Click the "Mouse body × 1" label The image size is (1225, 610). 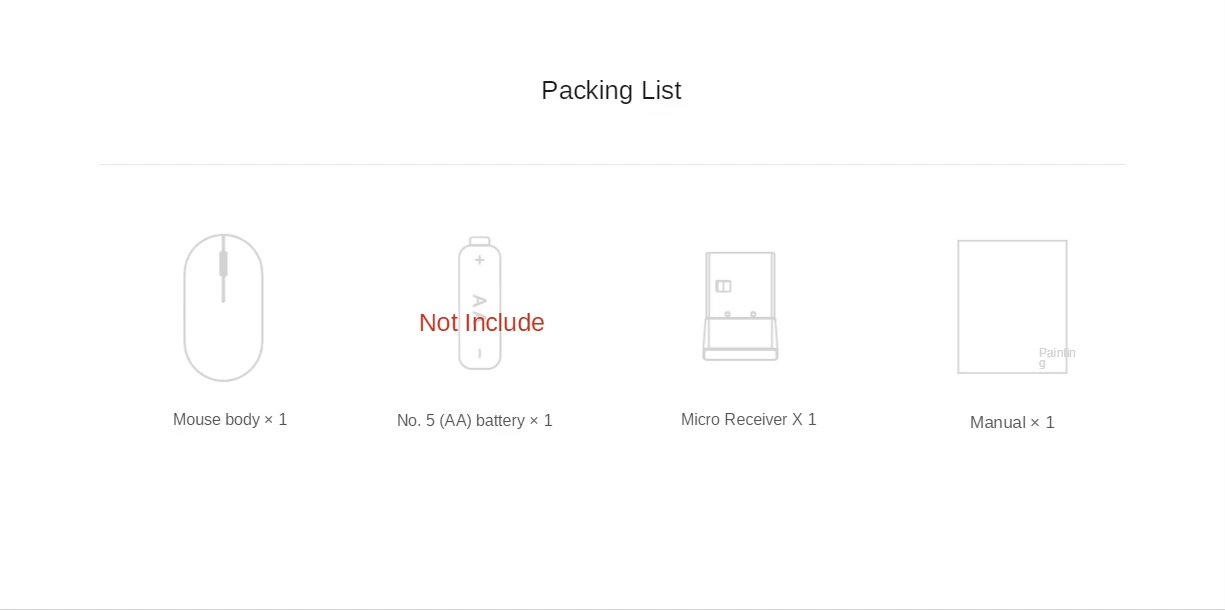[230, 420]
